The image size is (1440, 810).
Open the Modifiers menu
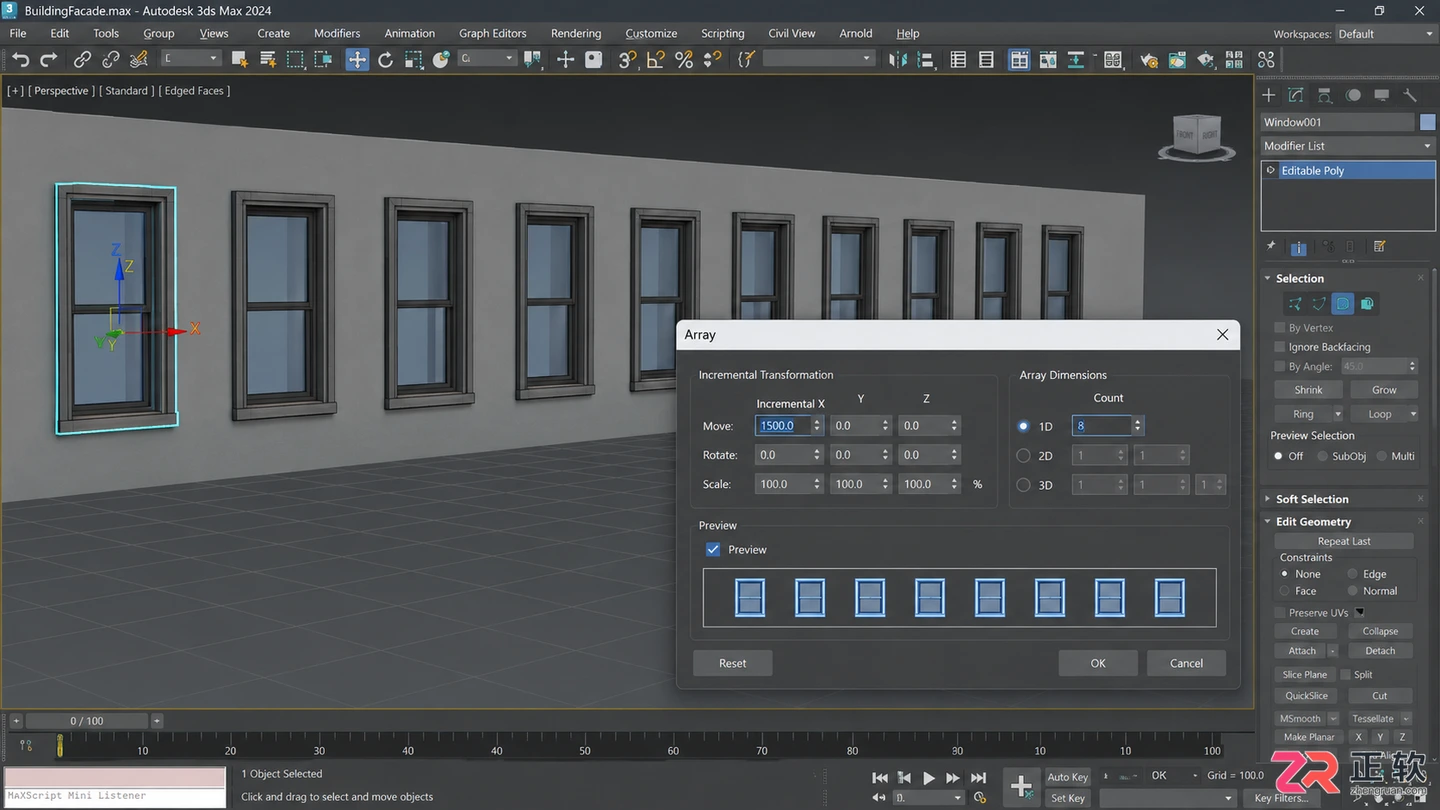pos(337,33)
